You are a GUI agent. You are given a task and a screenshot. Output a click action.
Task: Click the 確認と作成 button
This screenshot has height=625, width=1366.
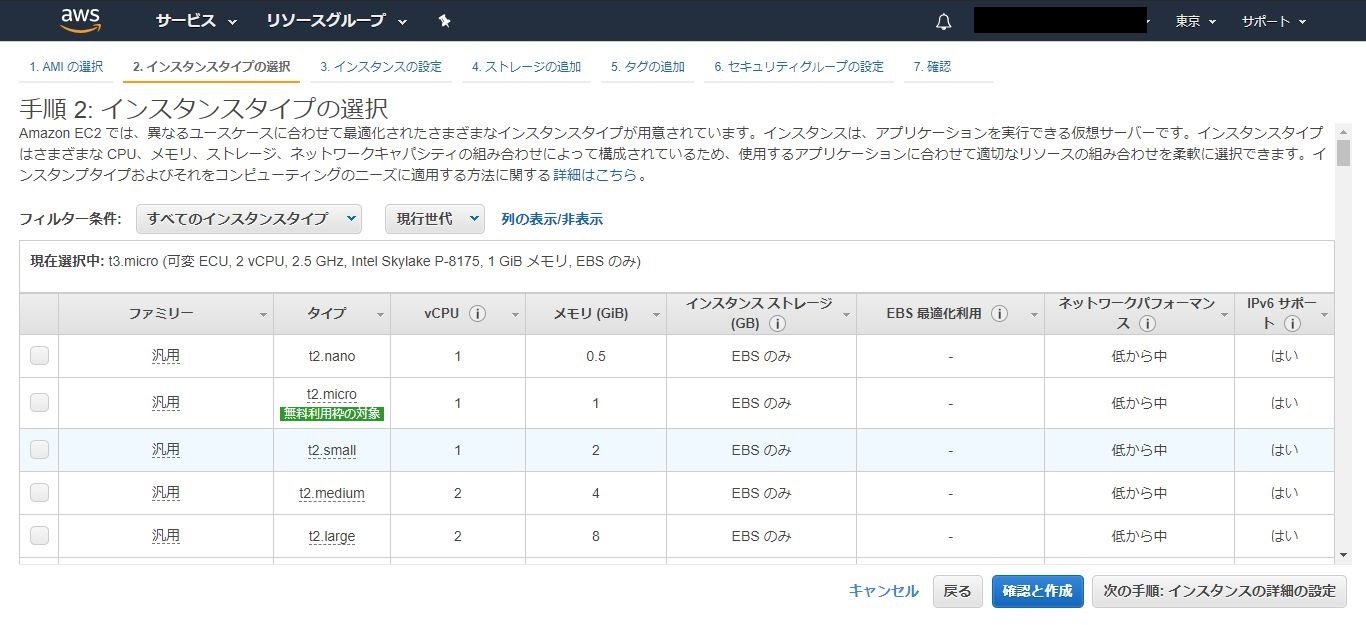1037,591
